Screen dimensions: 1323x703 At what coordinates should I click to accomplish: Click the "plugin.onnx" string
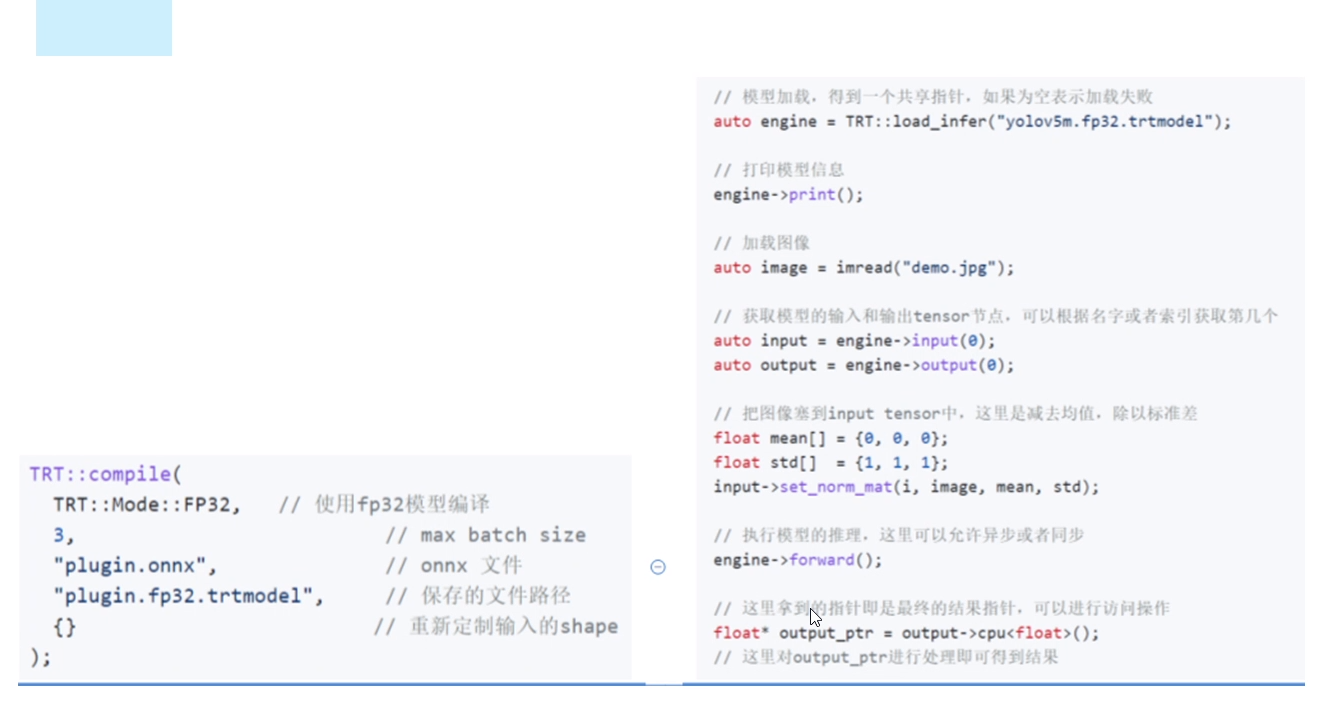tap(135, 566)
